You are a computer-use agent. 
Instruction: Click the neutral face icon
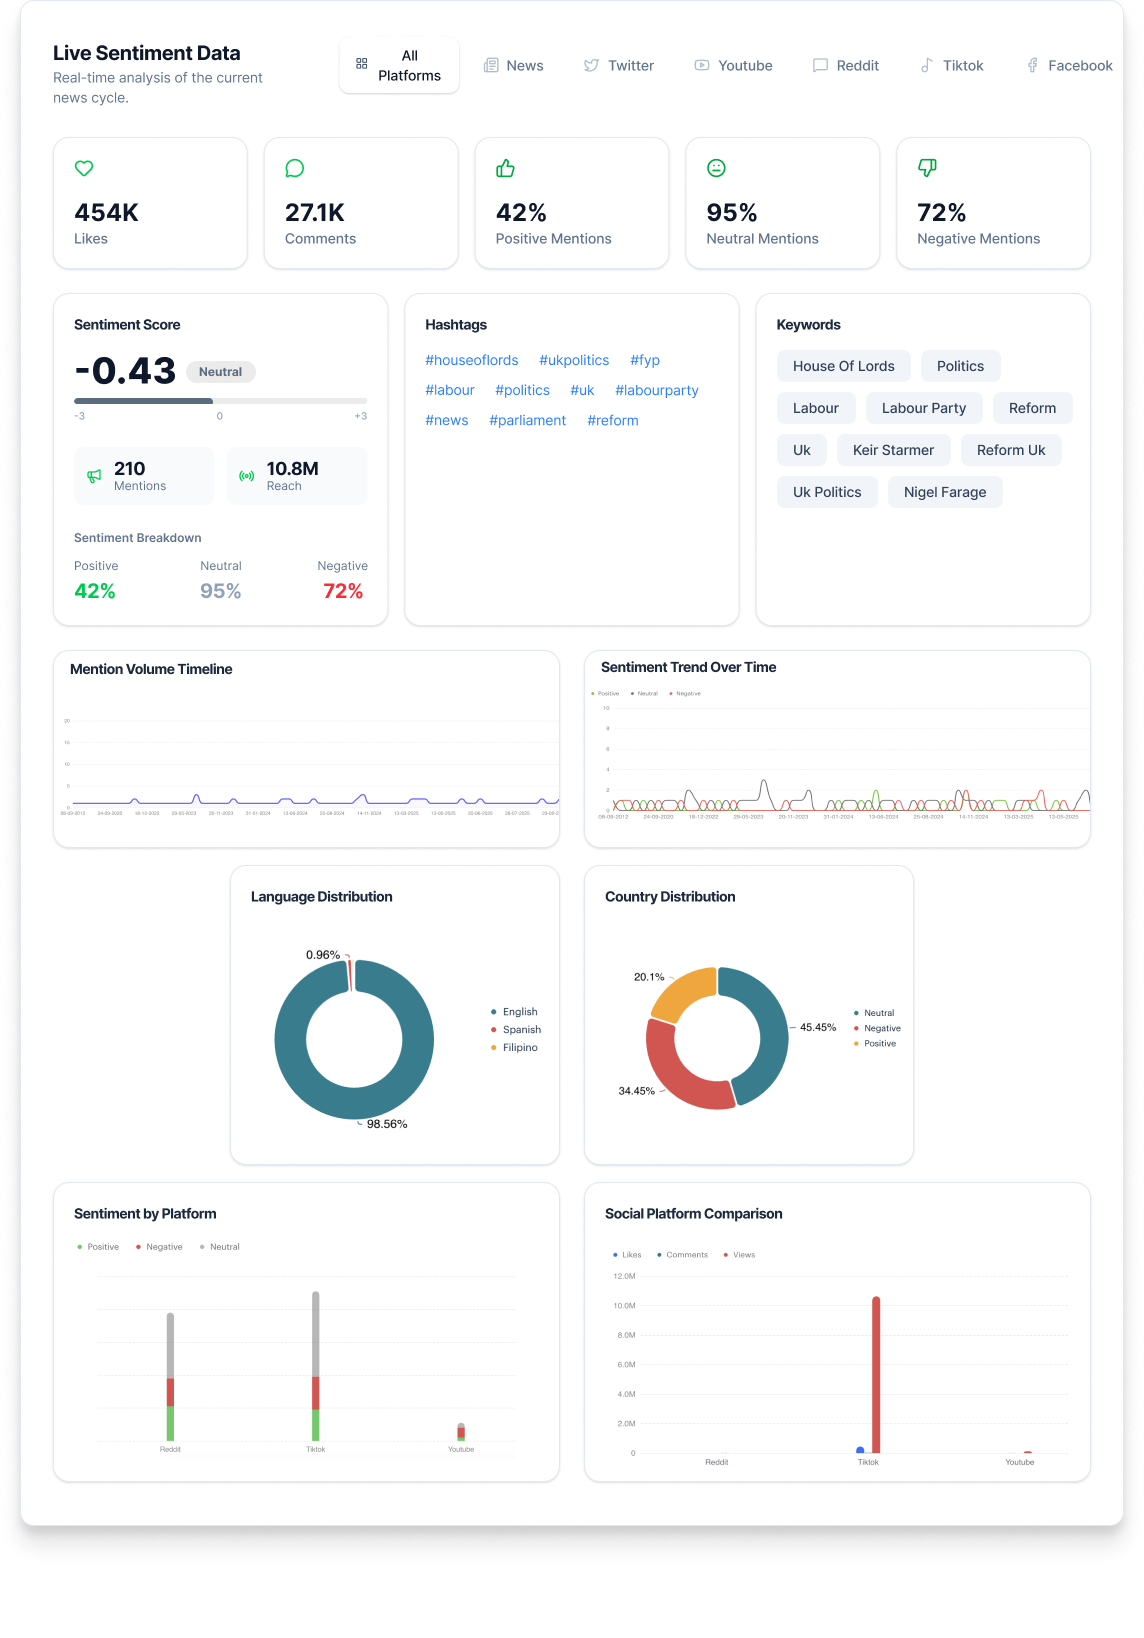pos(716,169)
